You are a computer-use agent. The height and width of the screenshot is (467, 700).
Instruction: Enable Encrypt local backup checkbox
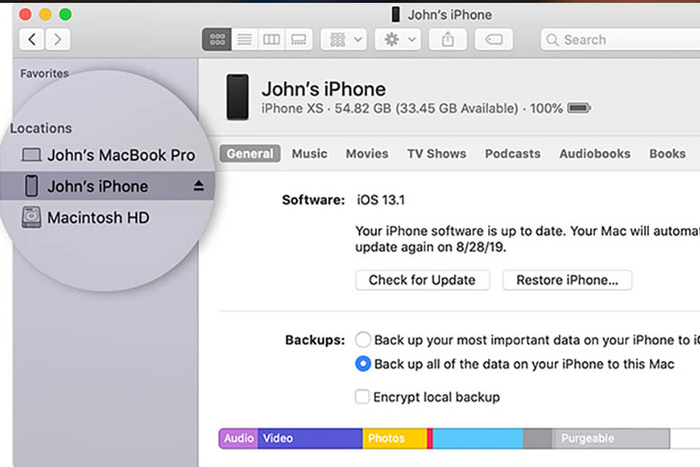pos(363,397)
